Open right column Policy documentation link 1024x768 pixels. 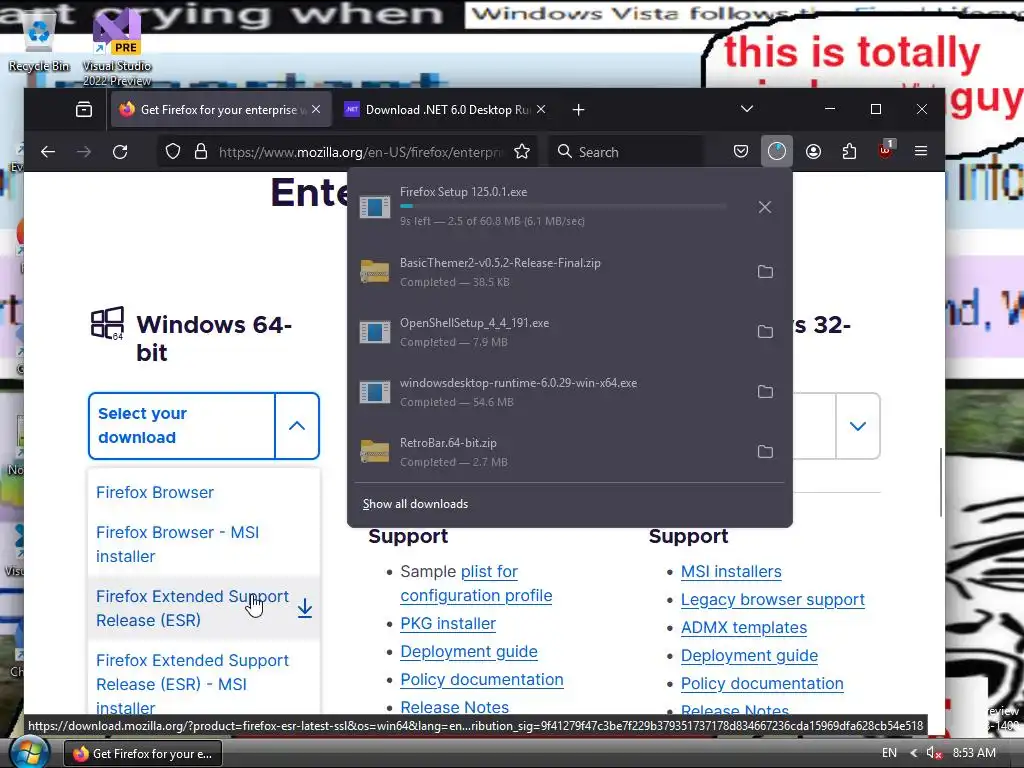pos(762,684)
